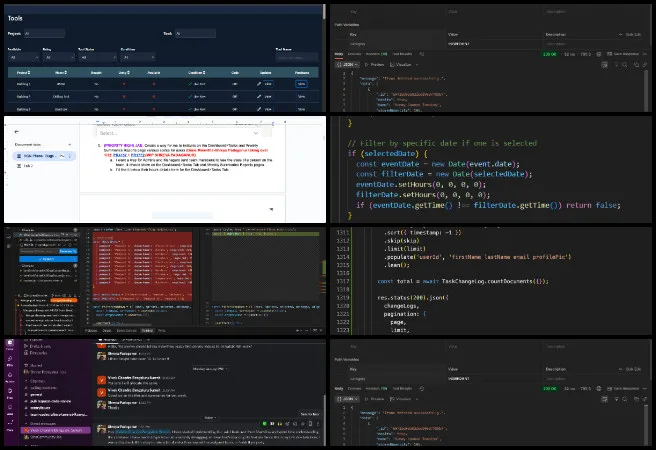Click Bulk Edit in upper Postman panel
656x450 pixels.
tap(632, 35)
